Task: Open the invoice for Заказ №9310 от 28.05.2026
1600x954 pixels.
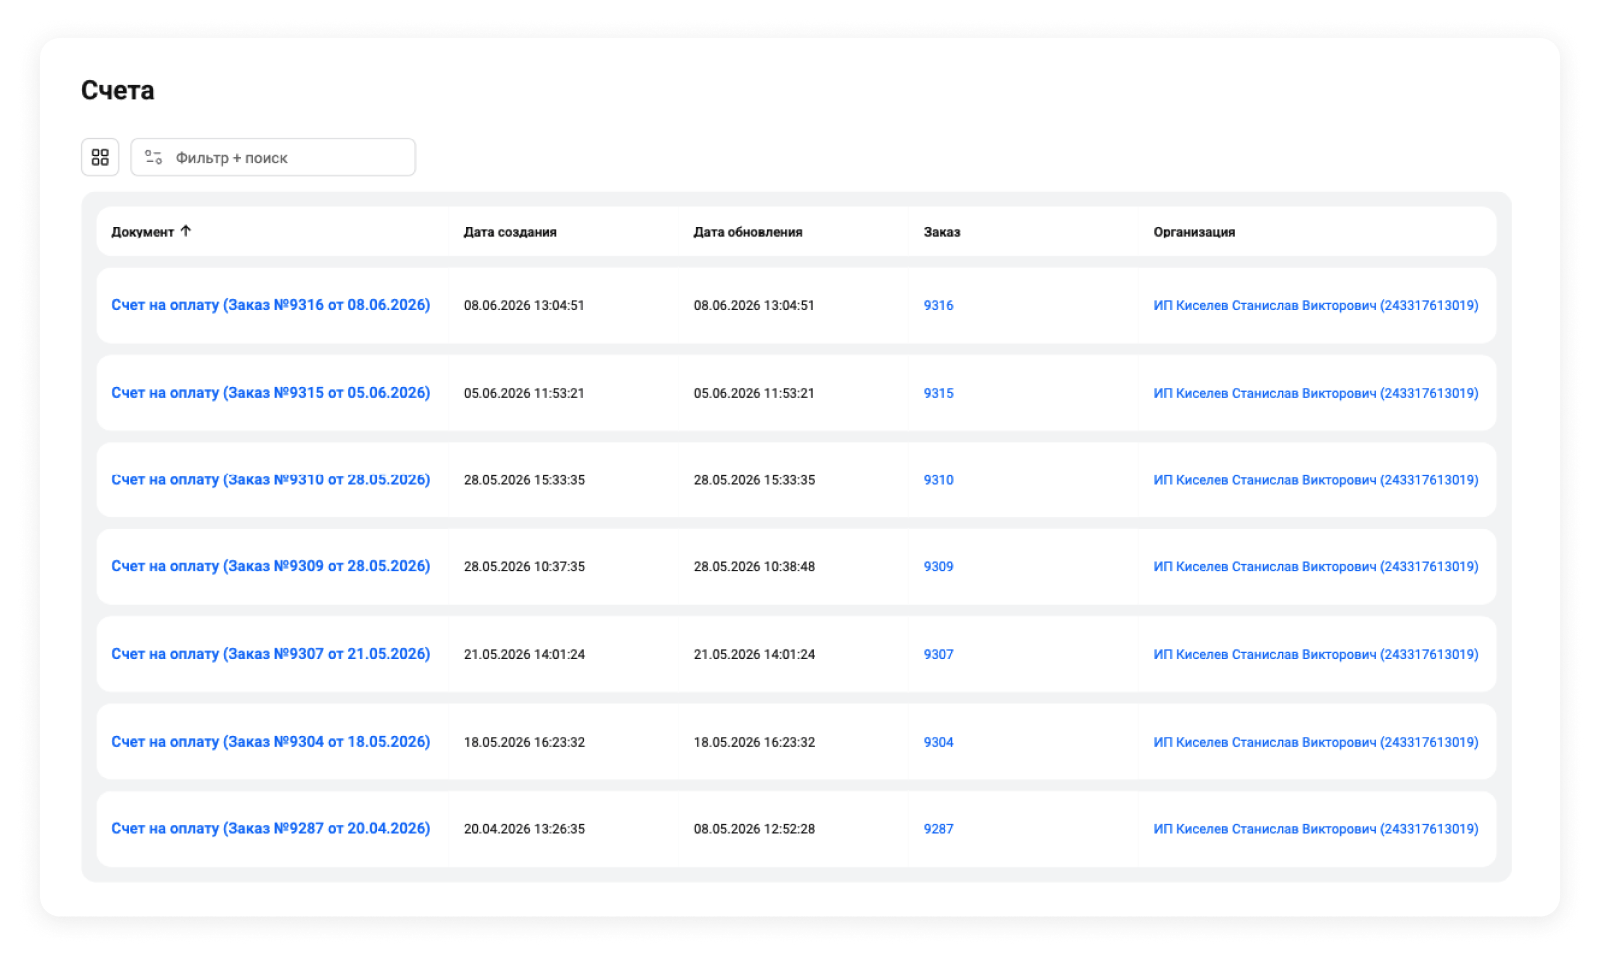Action: 271,480
